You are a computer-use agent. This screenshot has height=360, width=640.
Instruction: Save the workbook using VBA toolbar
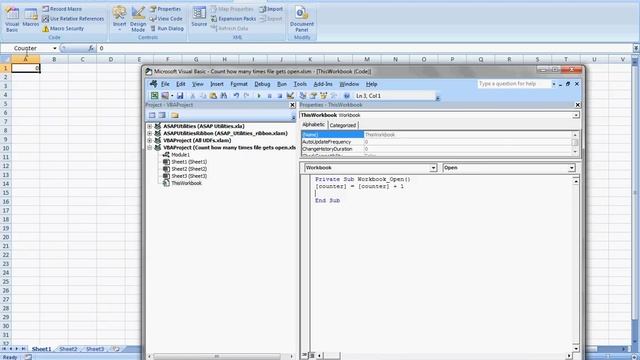coord(180,96)
